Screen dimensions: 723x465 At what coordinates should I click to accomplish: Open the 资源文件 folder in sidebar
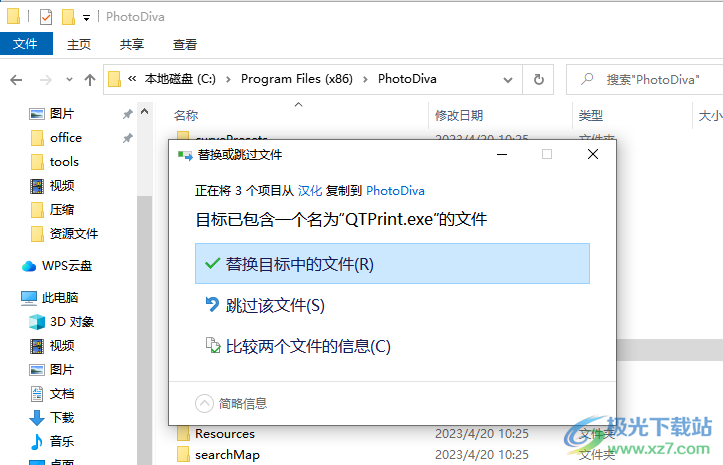pyautogui.click(x=74, y=233)
